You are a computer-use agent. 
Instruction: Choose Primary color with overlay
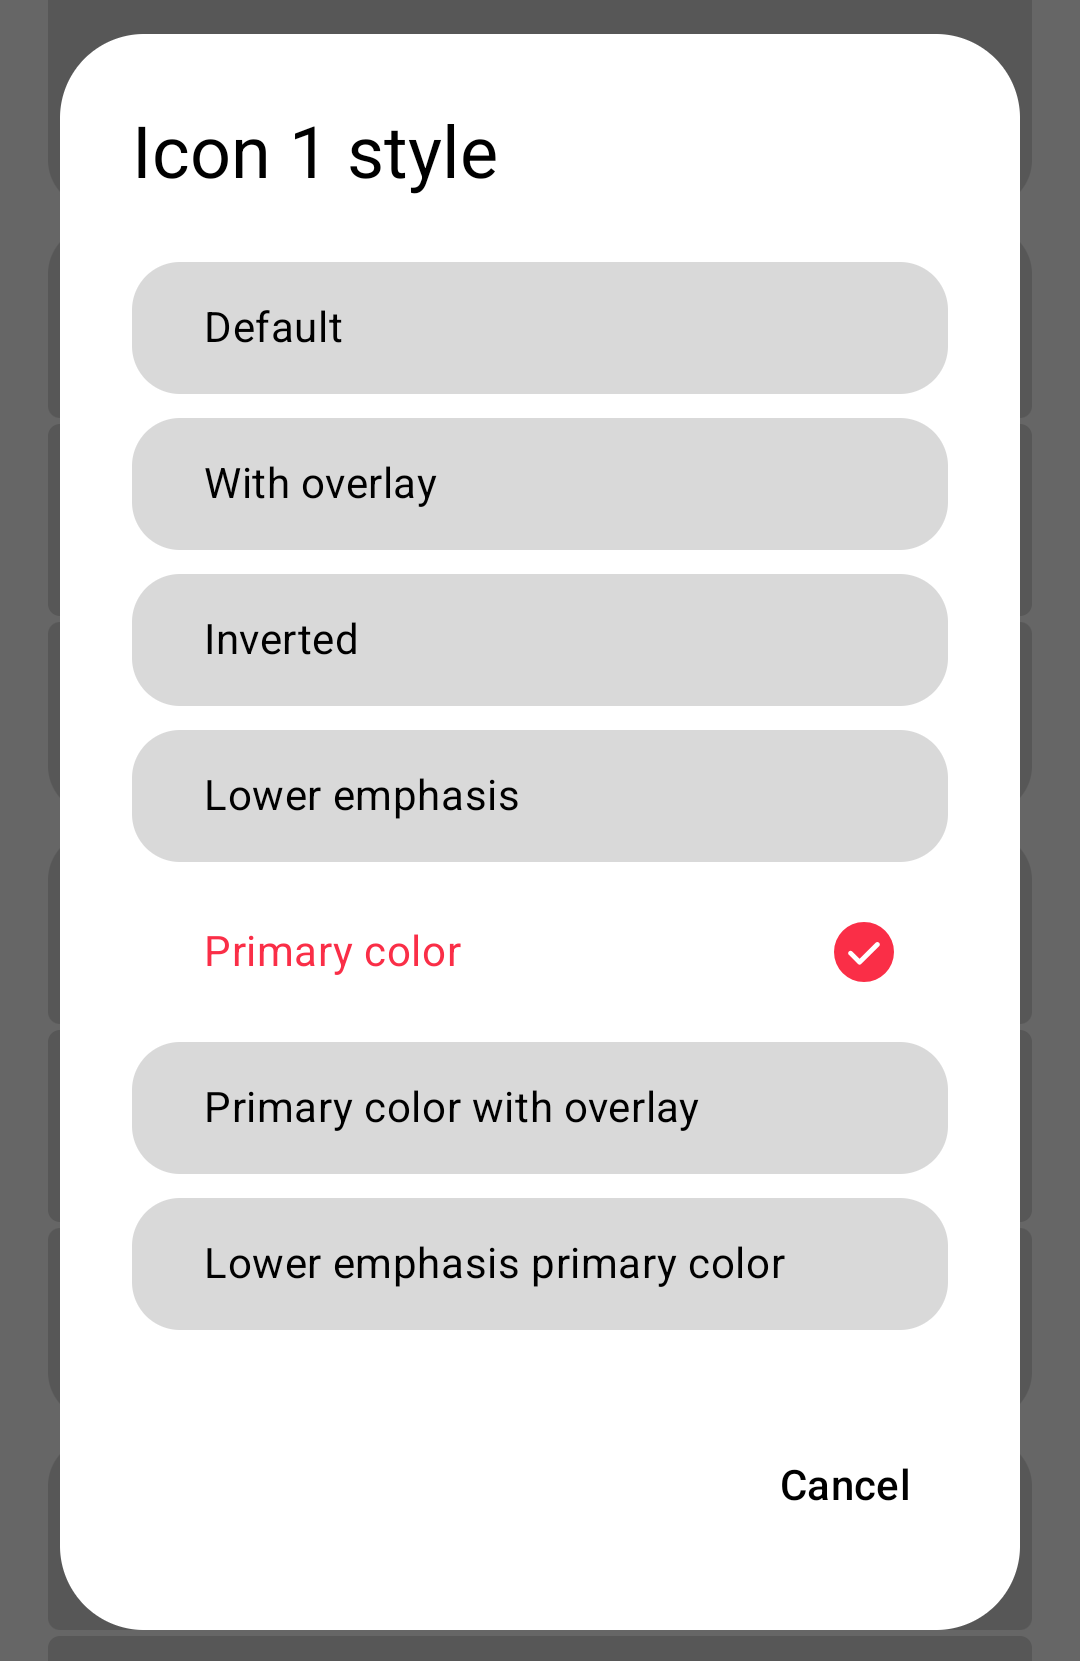coord(540,1108)
